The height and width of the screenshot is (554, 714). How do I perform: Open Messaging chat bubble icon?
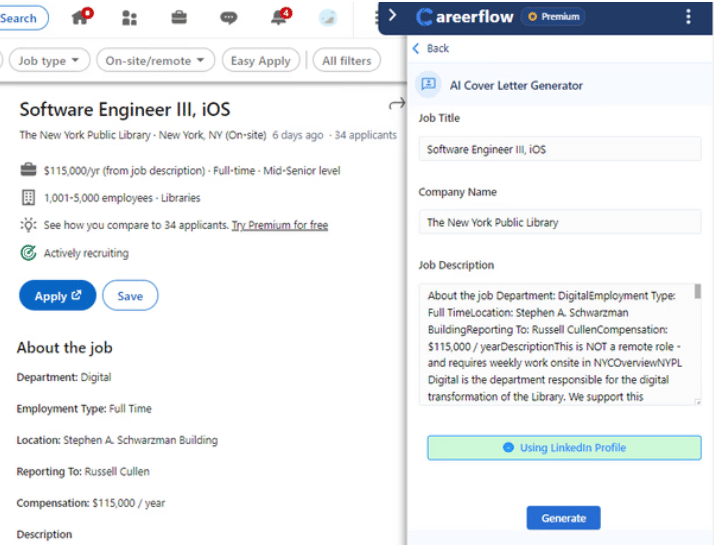pyautogui.click(x=229, y=18)
